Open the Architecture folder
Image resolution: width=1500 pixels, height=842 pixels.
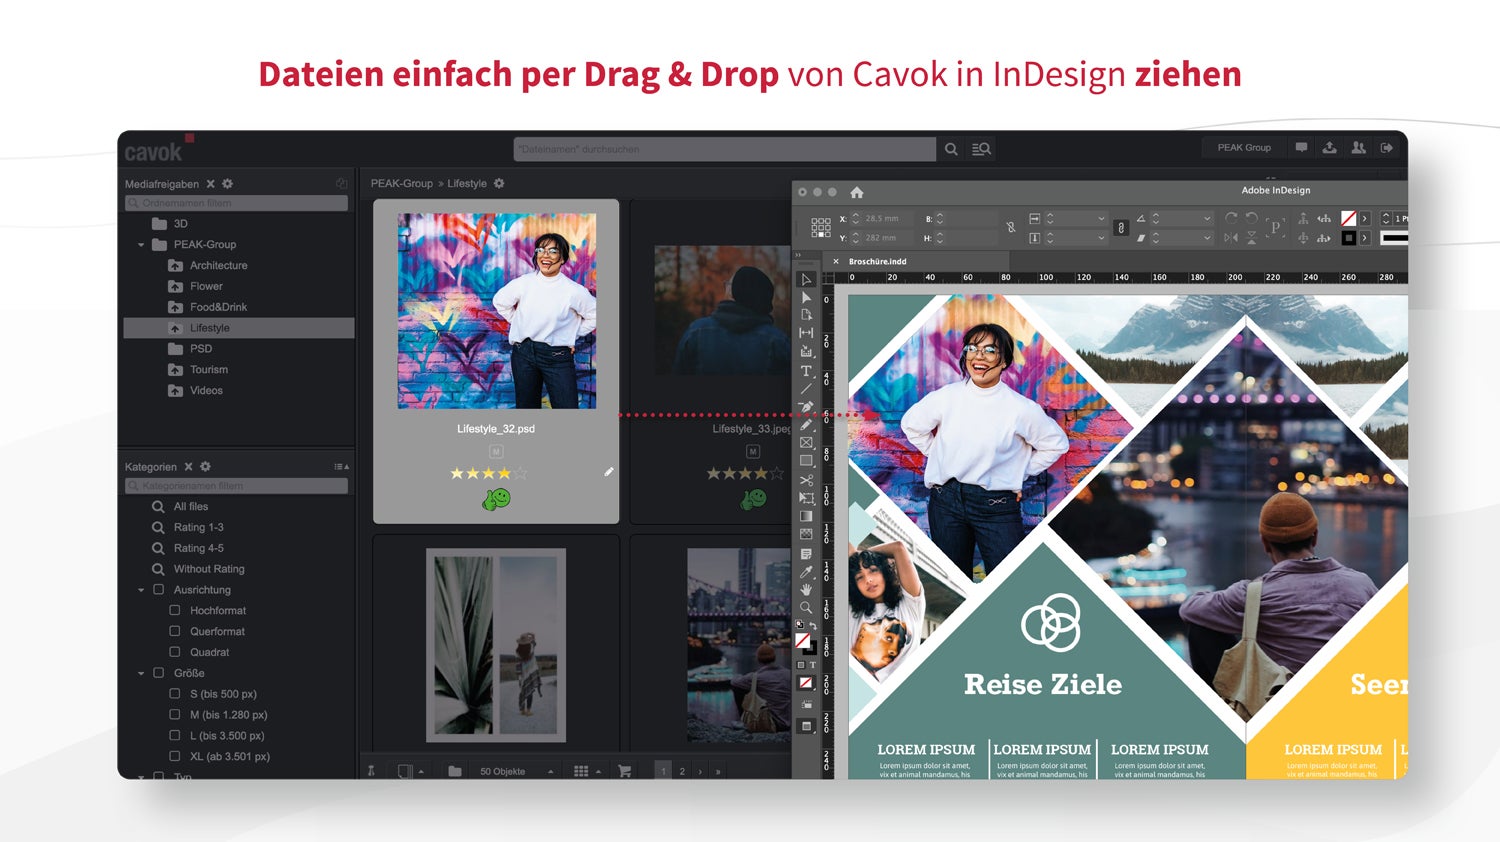click(x=218, y=265)
